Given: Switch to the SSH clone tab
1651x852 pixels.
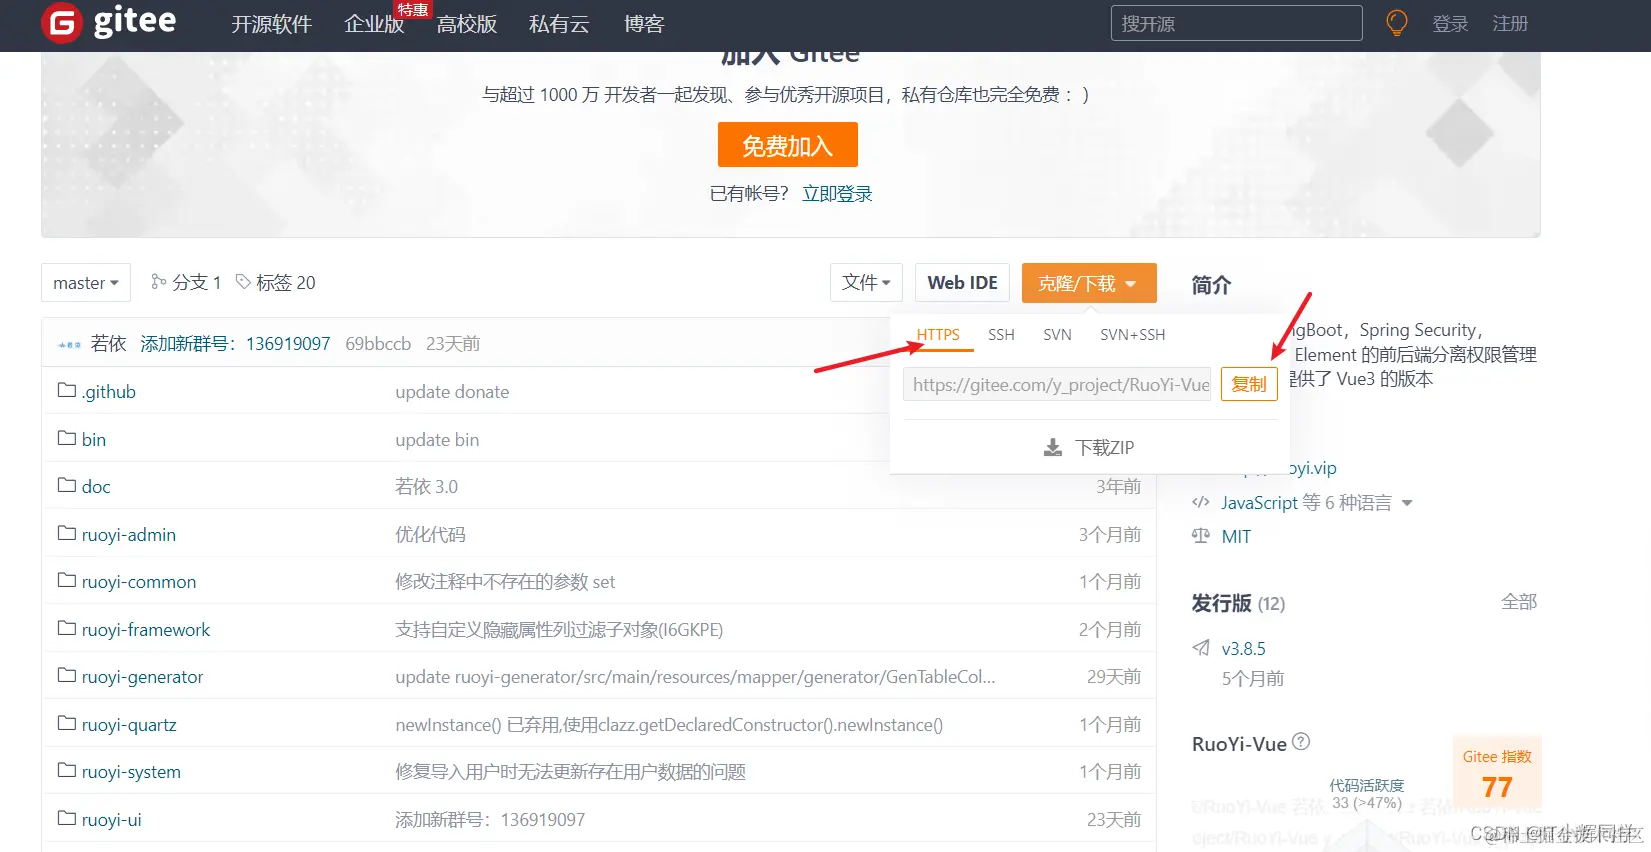Looking at the screenshot, I should click(1001, 335).
